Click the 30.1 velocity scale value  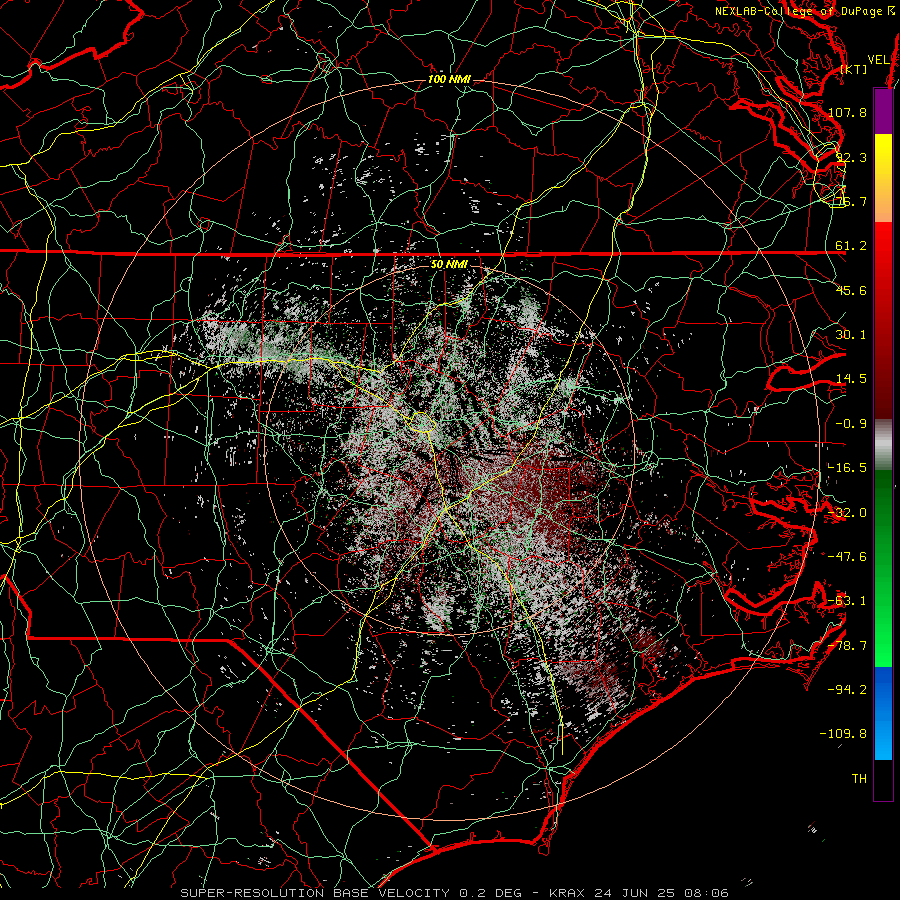(x=851, y=335)
